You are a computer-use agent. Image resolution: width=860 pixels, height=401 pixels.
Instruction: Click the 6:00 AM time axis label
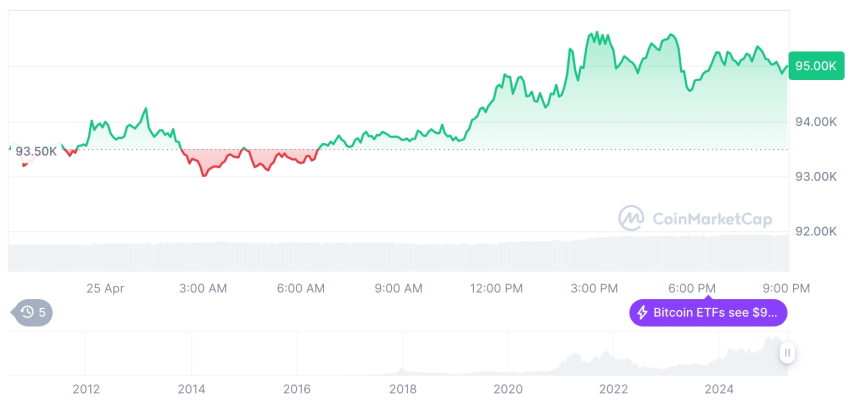tap(301, 288)
